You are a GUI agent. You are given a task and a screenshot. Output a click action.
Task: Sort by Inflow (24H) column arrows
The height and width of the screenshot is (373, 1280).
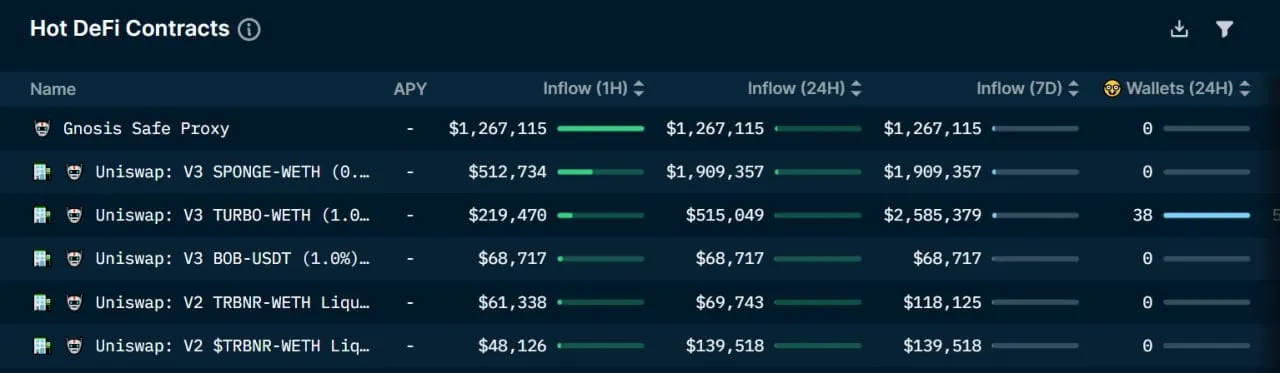click(x=856, y=88)
